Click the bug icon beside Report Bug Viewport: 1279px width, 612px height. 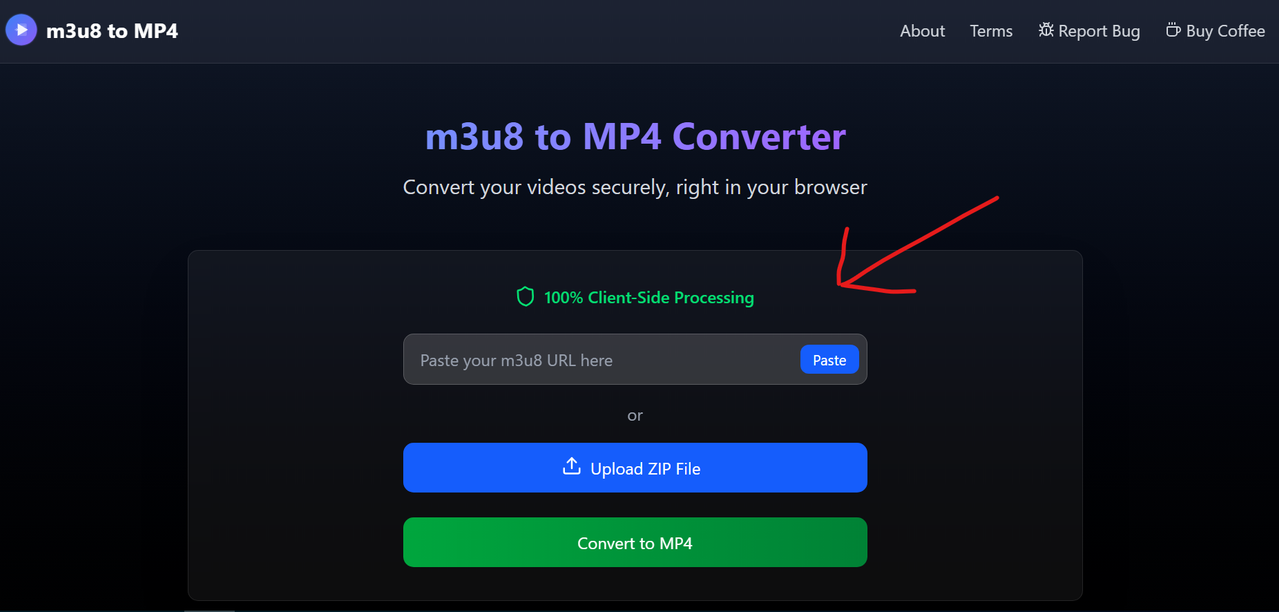click(1046, 30)
